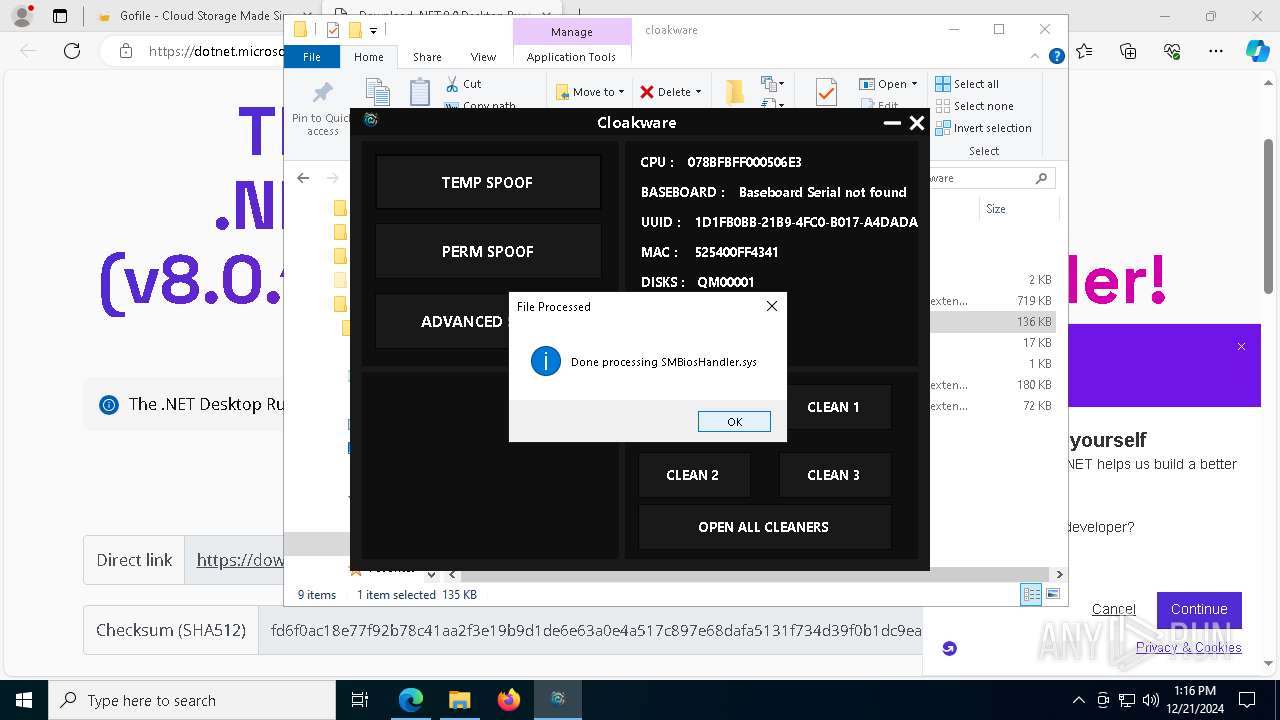This screenshot has width=1280, height=720.
Task: Click Explorer help question mark icon
Action: 1056,57
